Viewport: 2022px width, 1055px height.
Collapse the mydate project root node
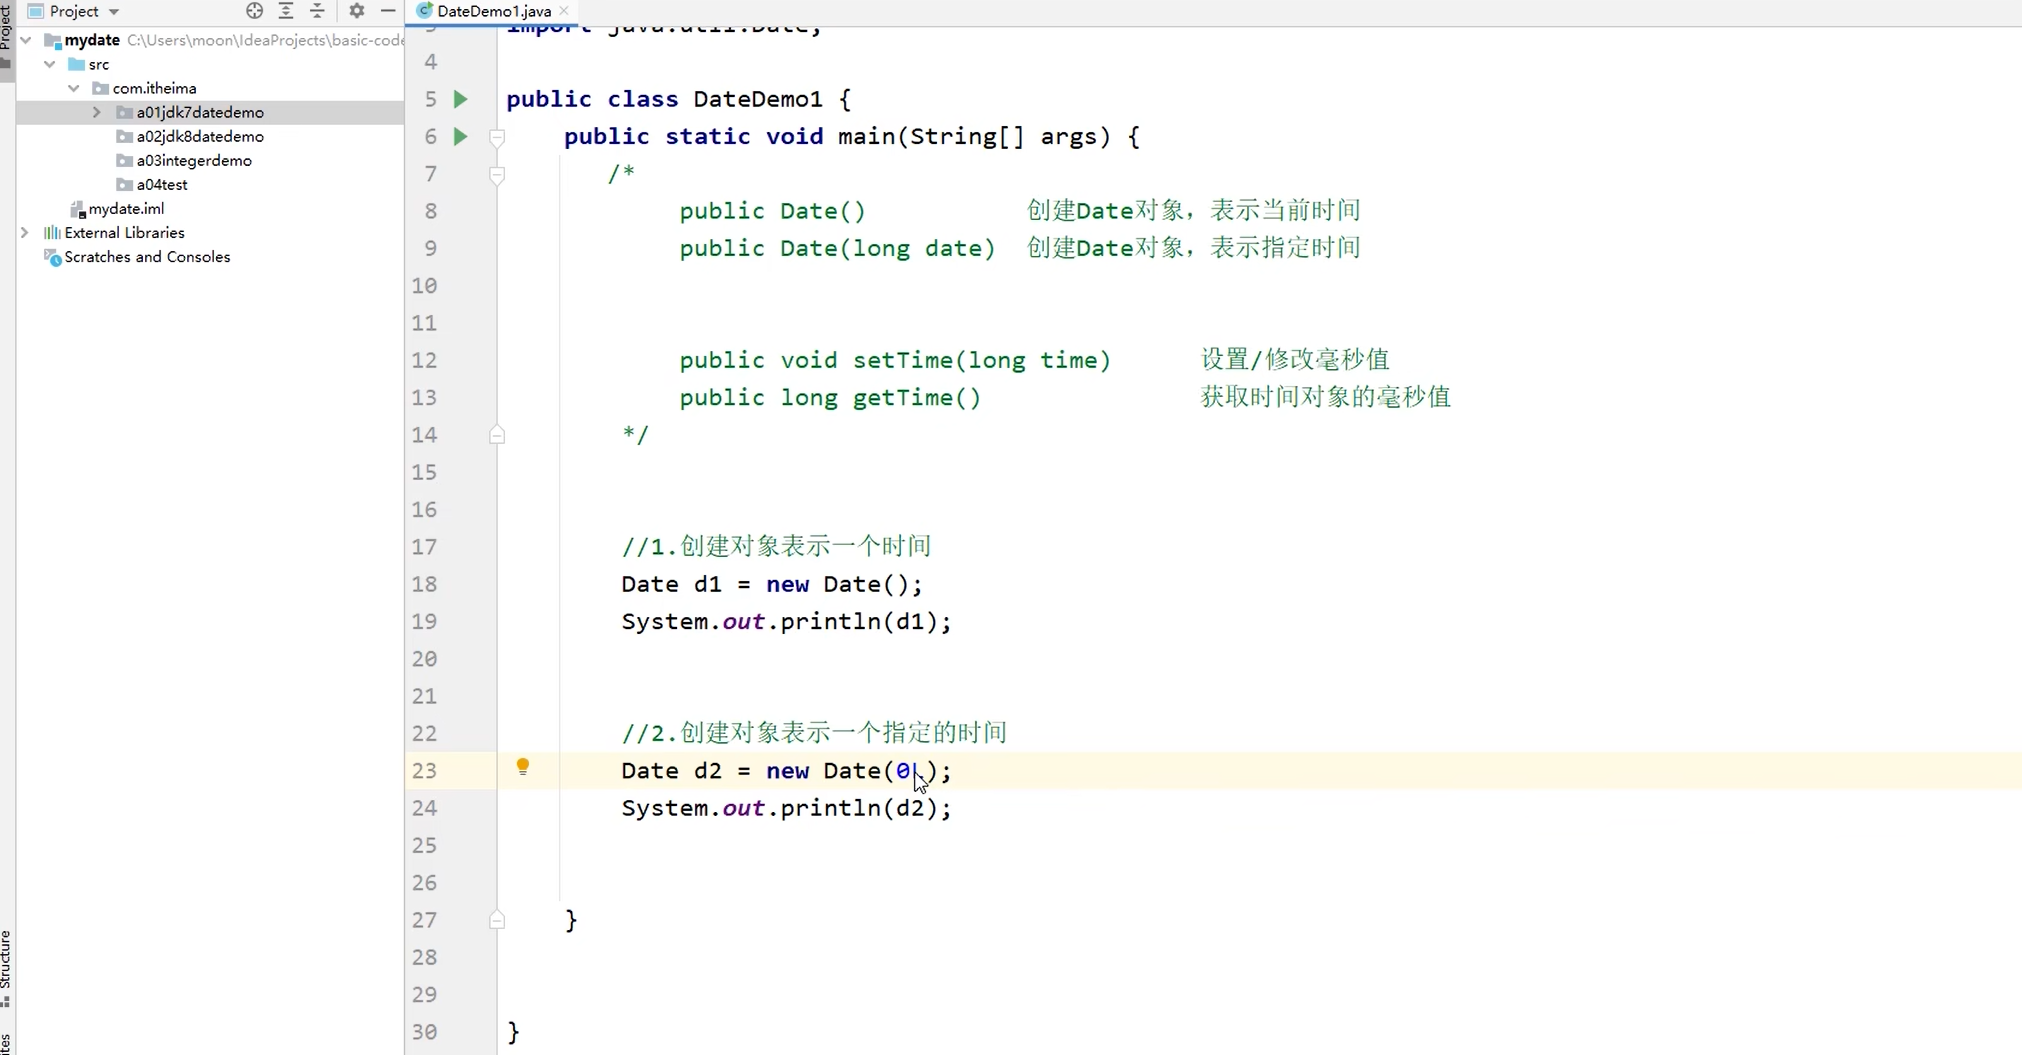tap(27, 40)
